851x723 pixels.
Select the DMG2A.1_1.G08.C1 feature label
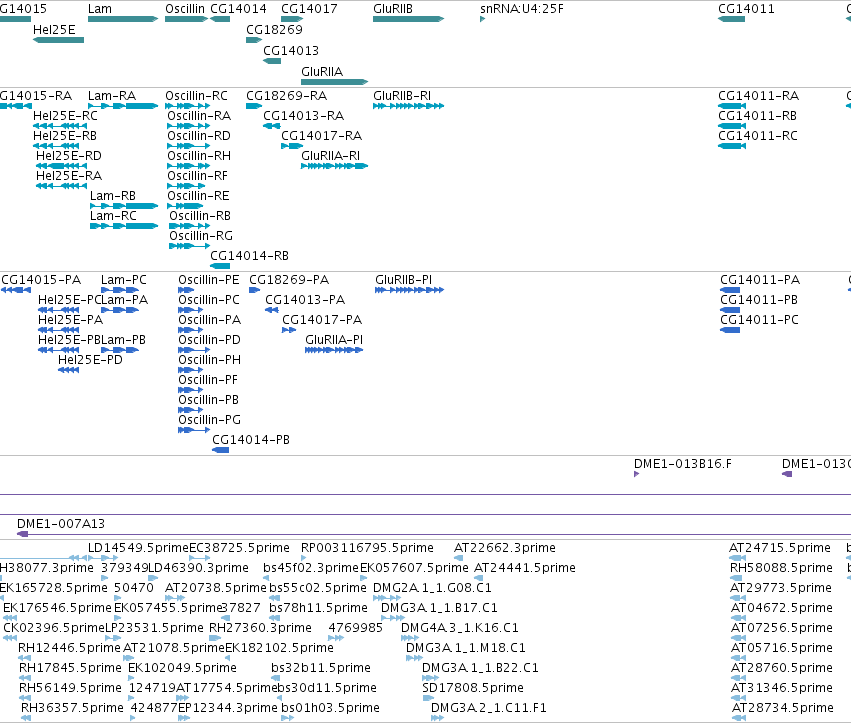(433, 588)
